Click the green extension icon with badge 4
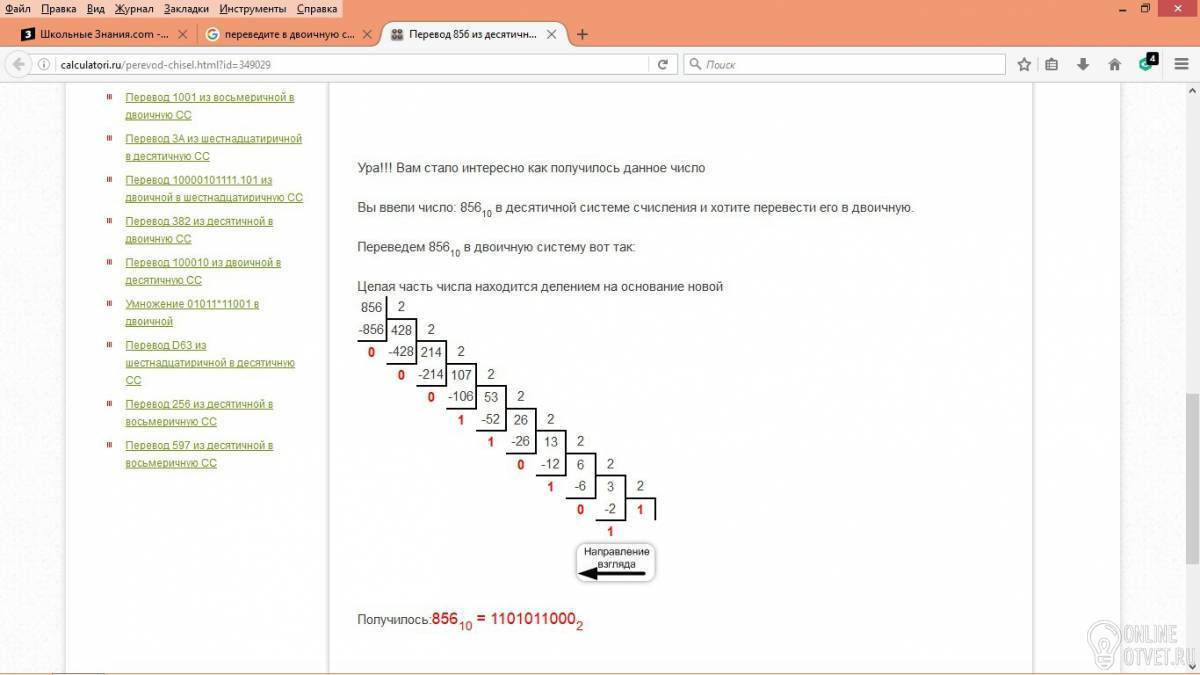This screenshot has width=1200, height=675. (x=1148, y=63)
